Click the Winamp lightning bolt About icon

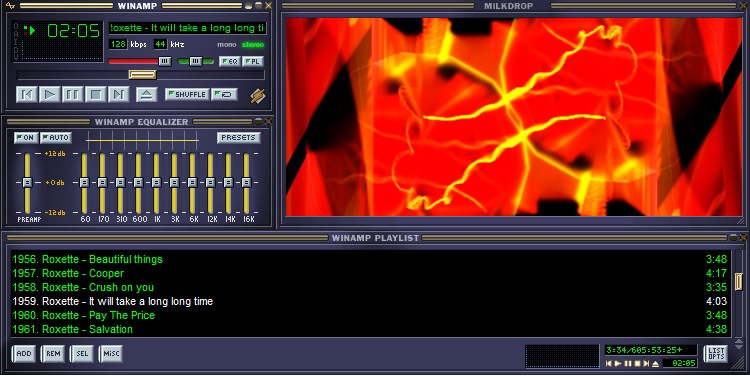[258, 96]
